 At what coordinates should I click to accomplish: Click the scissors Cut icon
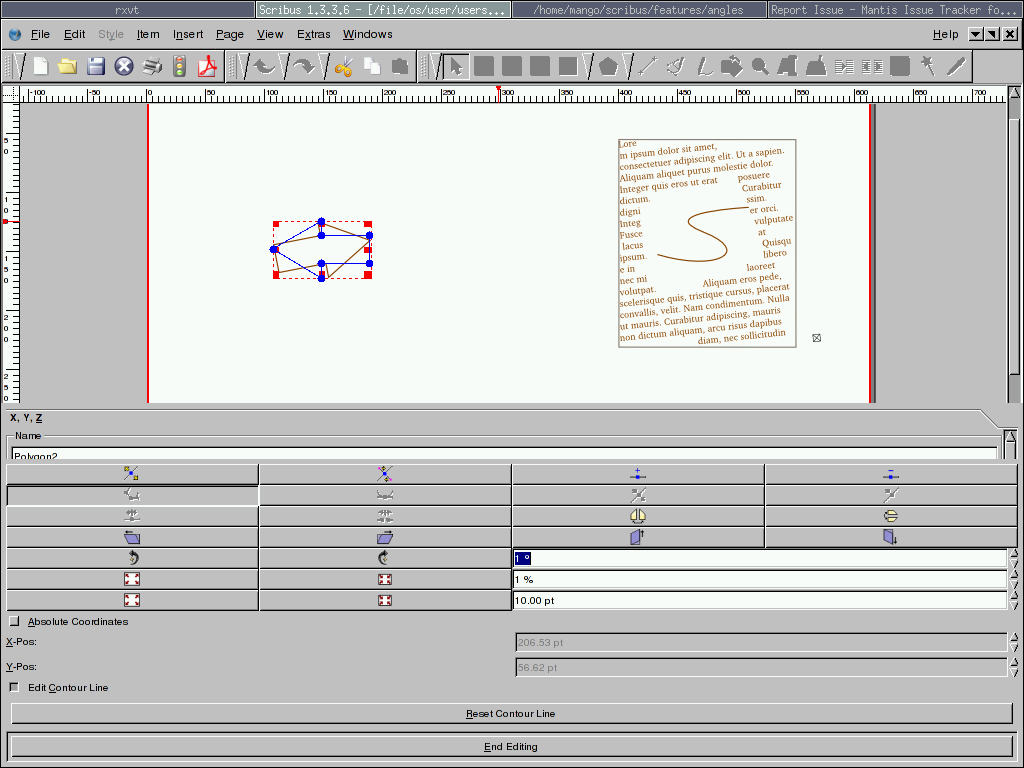pos(344,67)
